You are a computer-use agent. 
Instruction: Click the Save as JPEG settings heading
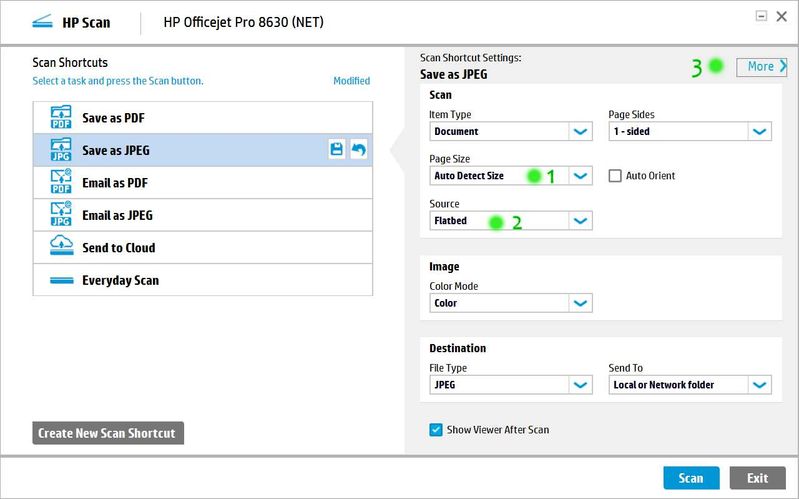click(454, 74)
